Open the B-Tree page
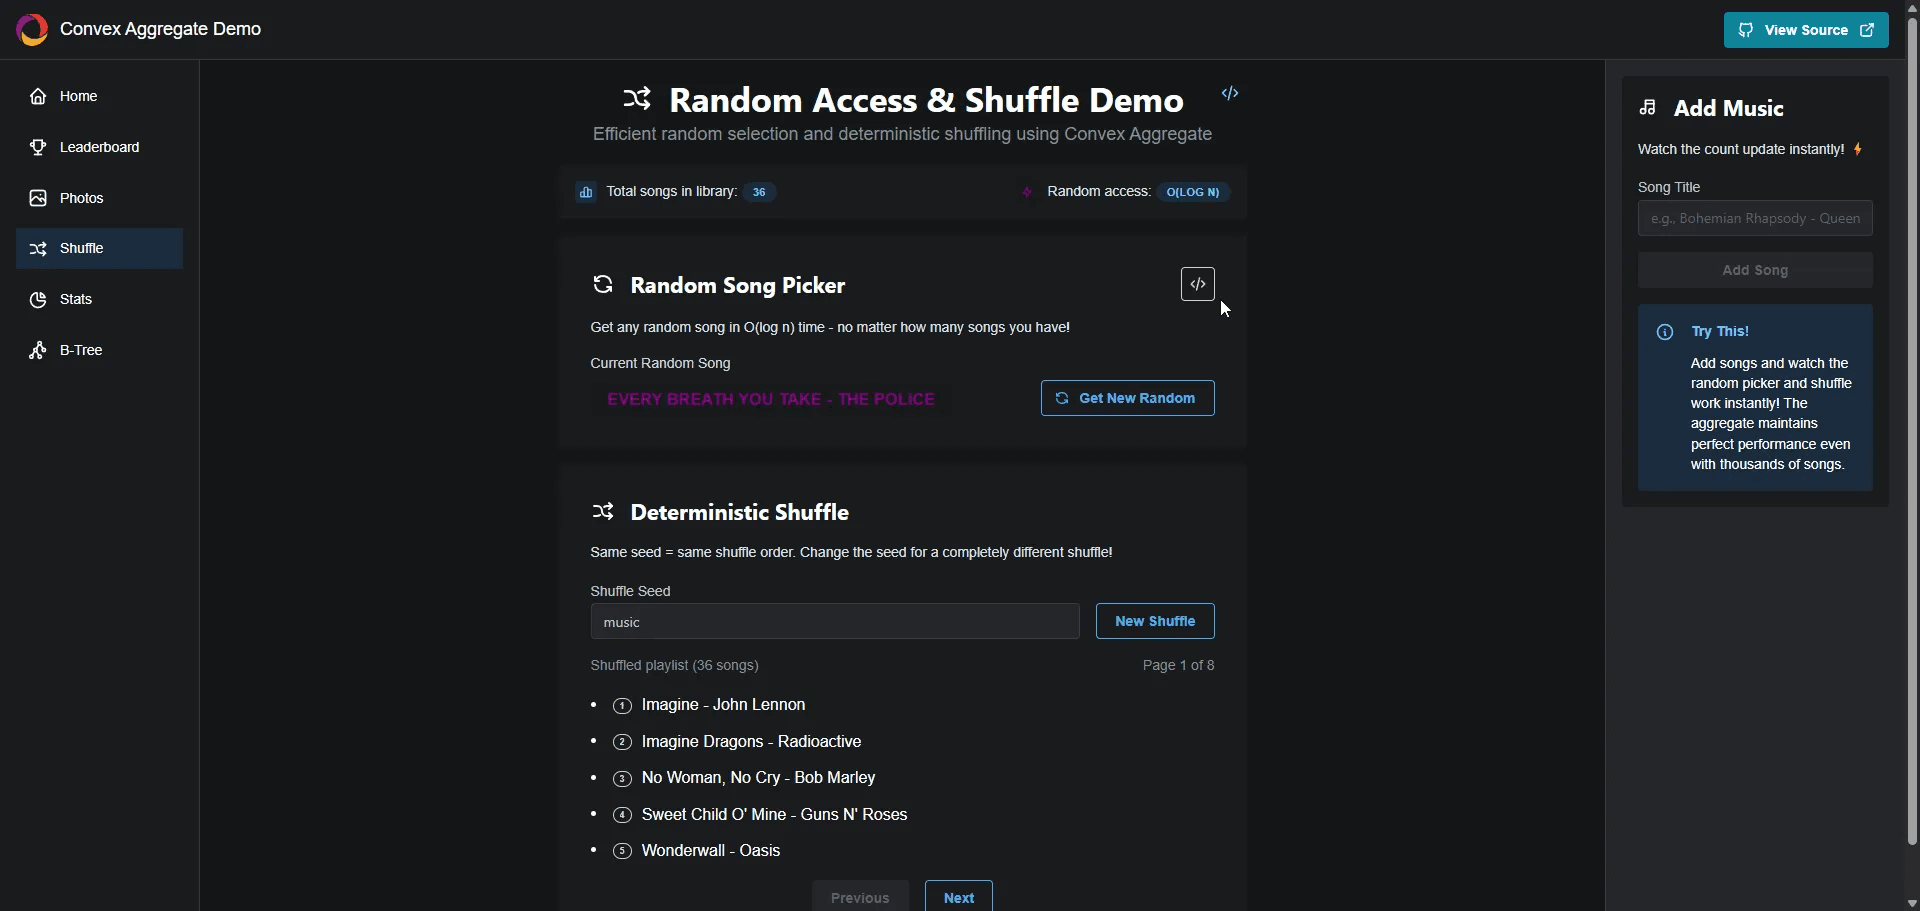1920x911 pixels. point(81,350)
